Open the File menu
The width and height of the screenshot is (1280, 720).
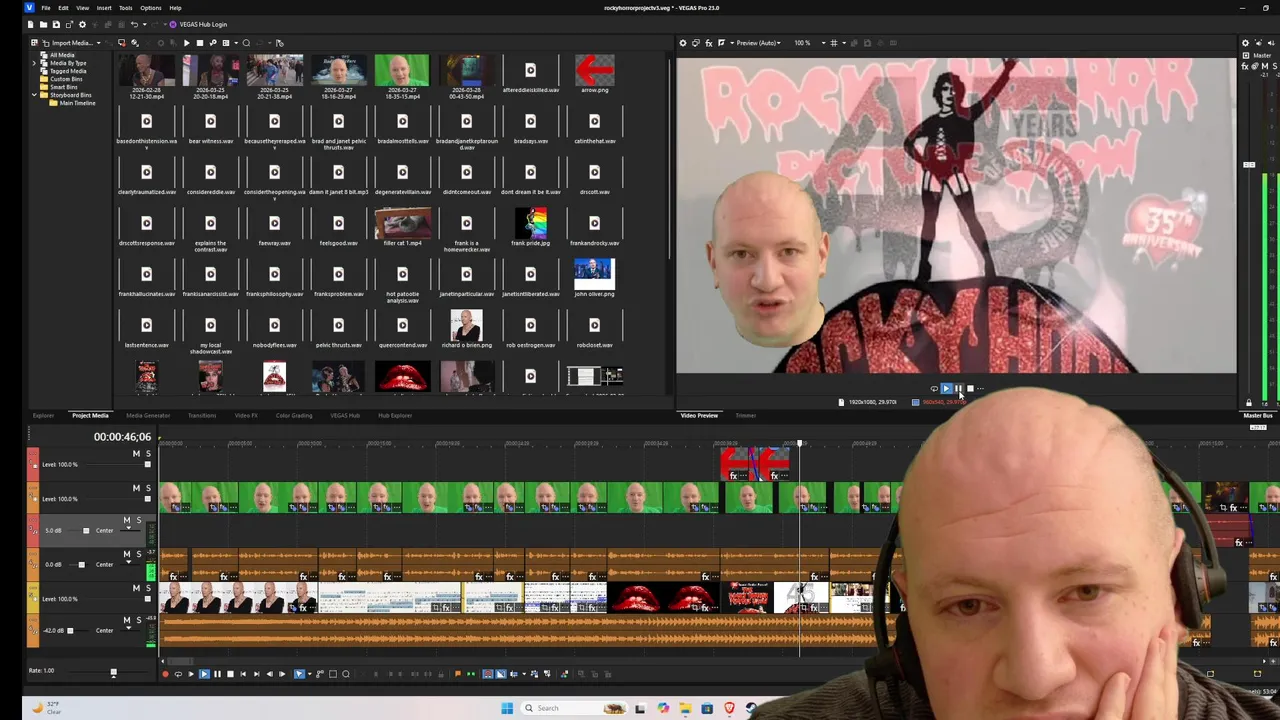pyautogui.click(x=46, y=8)
